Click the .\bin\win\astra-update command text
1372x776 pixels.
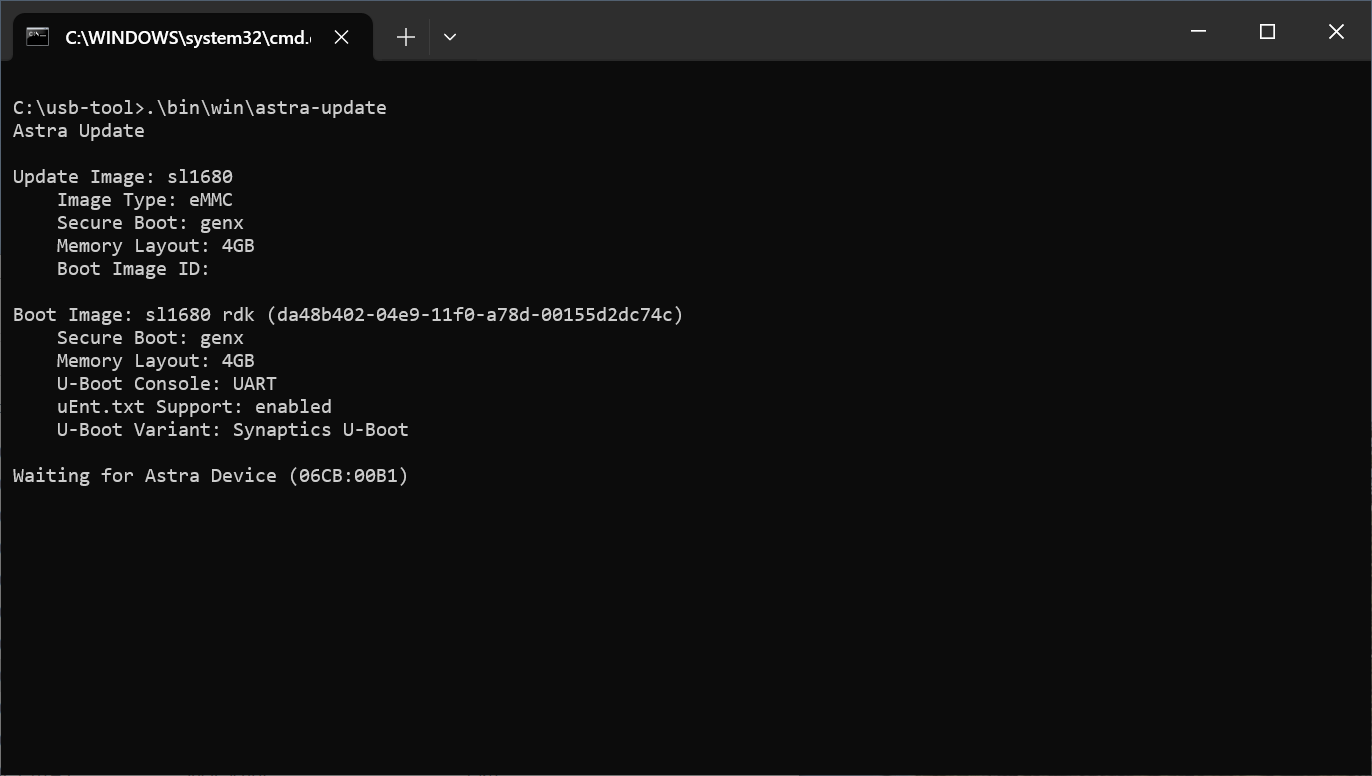click(266, 108)
